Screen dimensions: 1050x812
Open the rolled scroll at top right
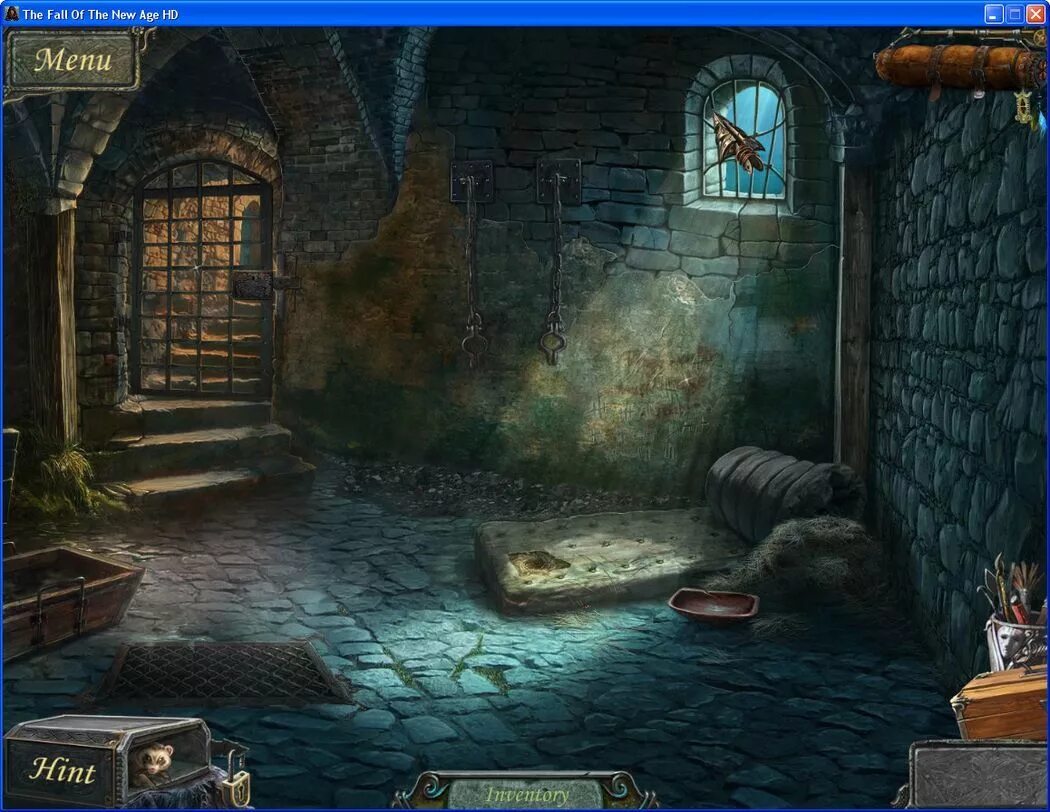click(x=962, y=65)
